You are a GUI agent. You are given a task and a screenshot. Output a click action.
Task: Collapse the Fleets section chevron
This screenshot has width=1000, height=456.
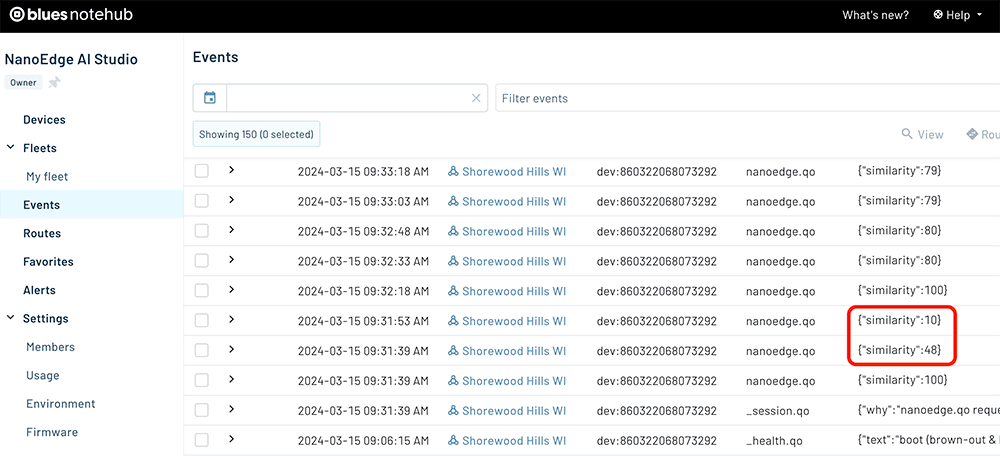coord(10,147)
